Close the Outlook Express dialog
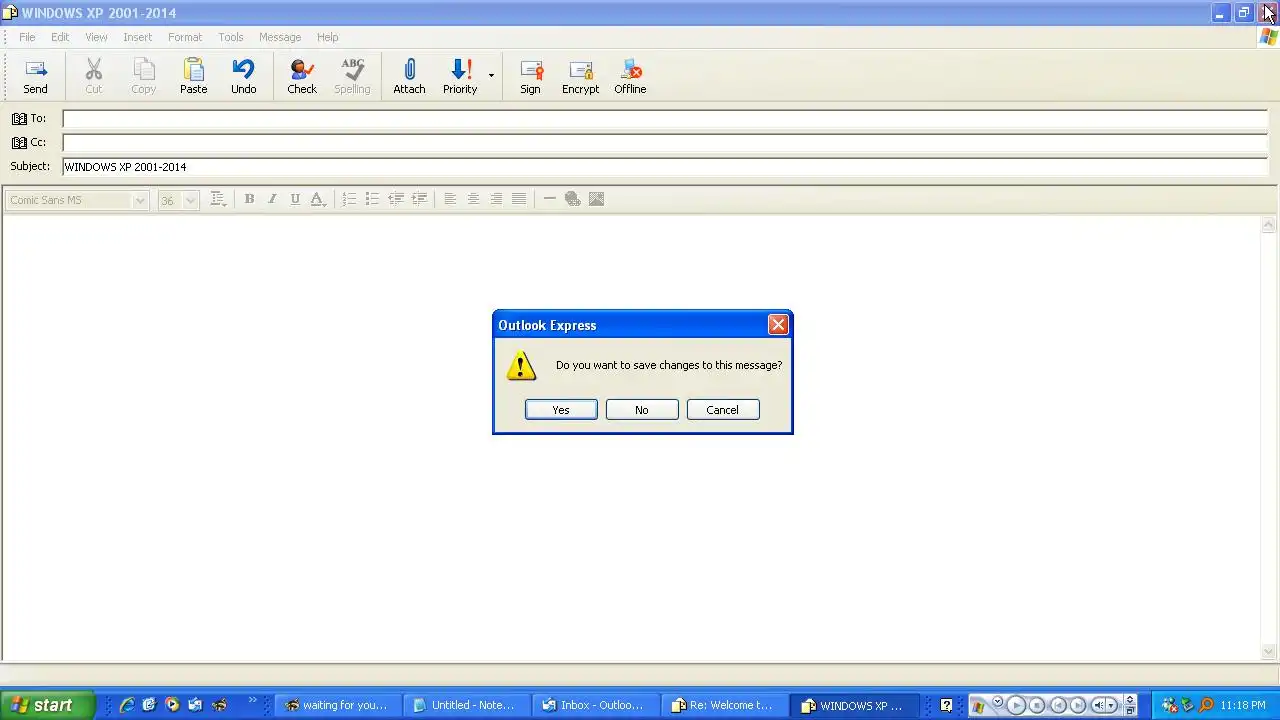 click(x=778, y=325)
